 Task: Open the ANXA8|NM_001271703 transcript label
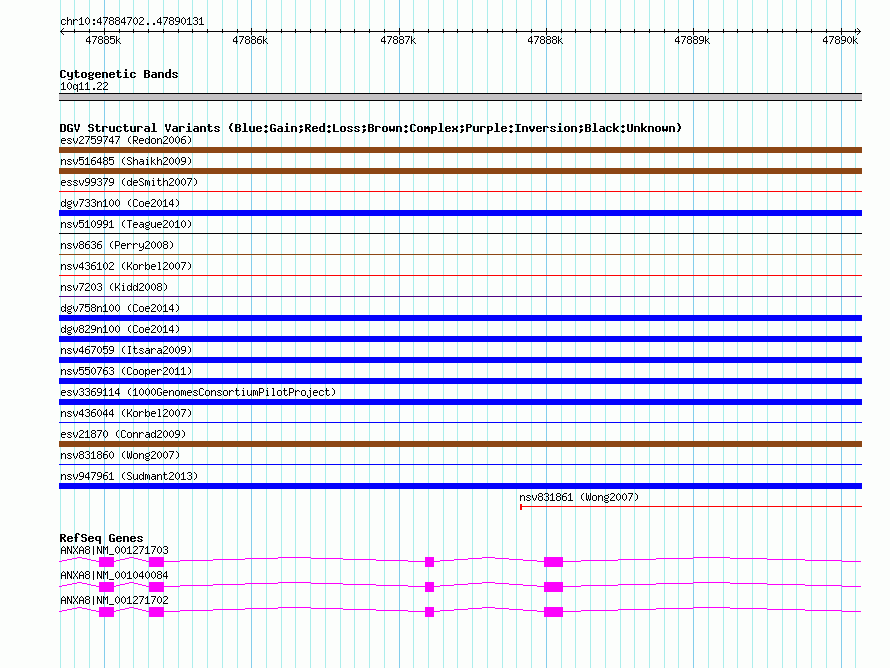[114, 550]
